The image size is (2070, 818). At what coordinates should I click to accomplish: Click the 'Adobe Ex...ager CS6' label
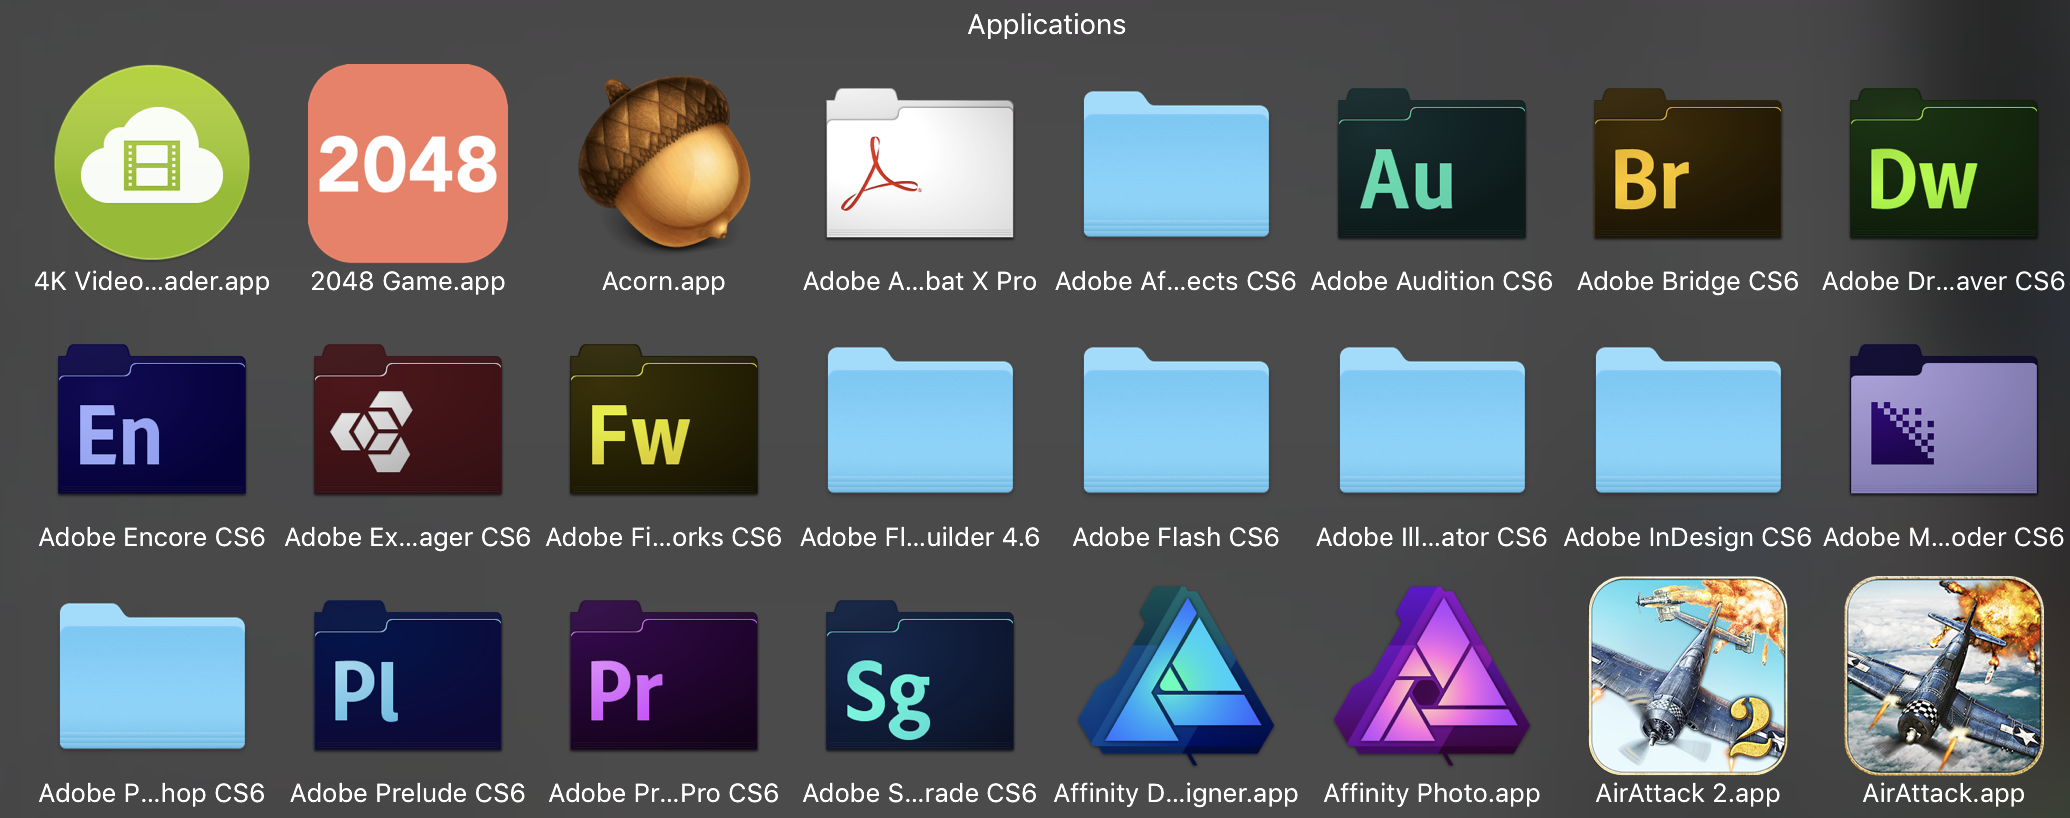click(408, 538)
